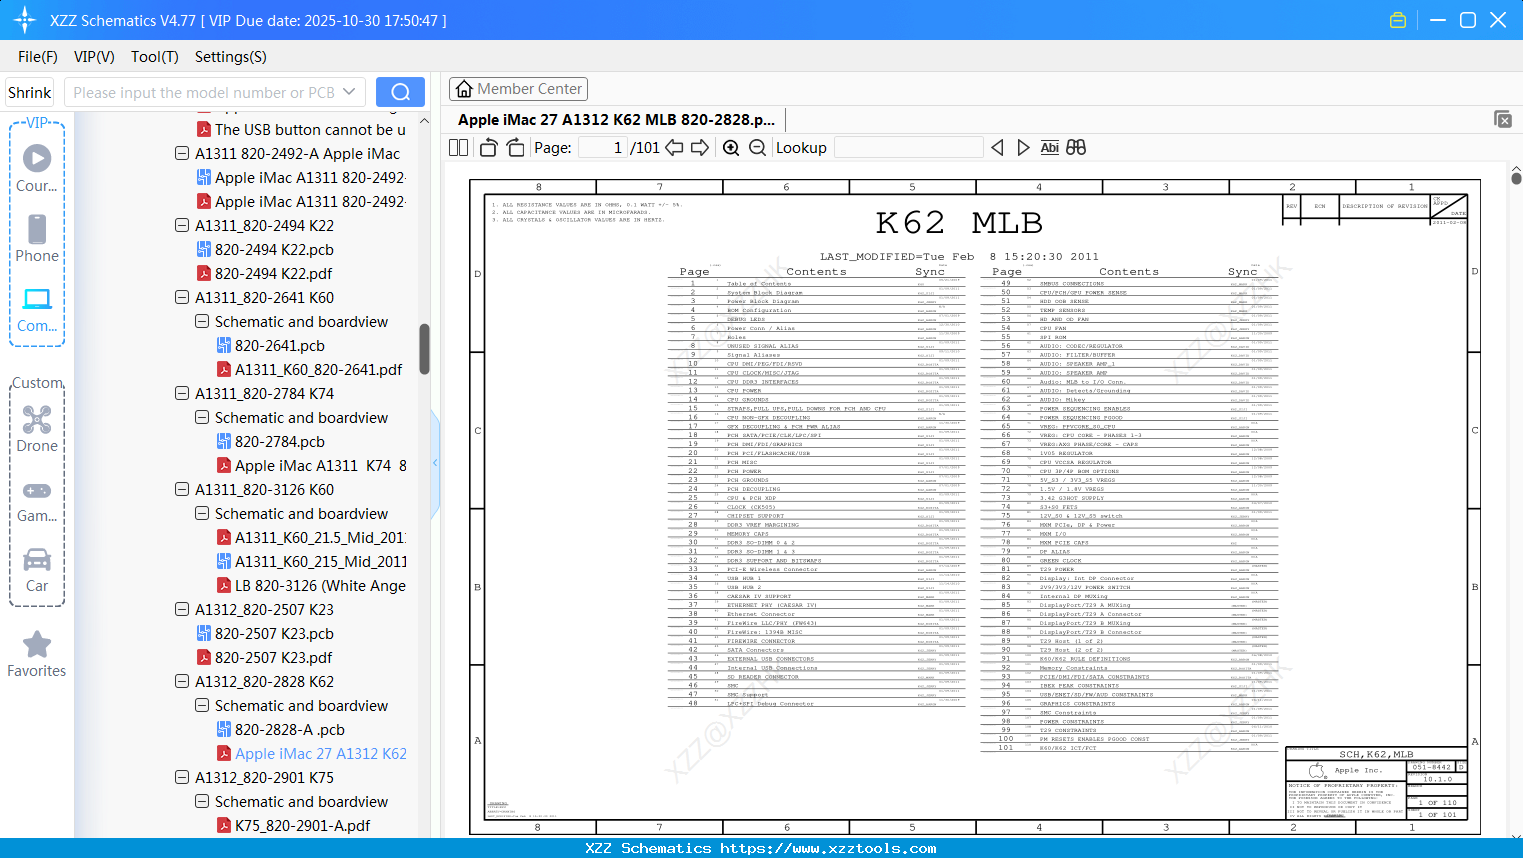The width and height of the screenshot is (1523, 858).
Task: Collapse the A1311 820-2492-A Apple iMac folder
Action: [x=182, y=154]
